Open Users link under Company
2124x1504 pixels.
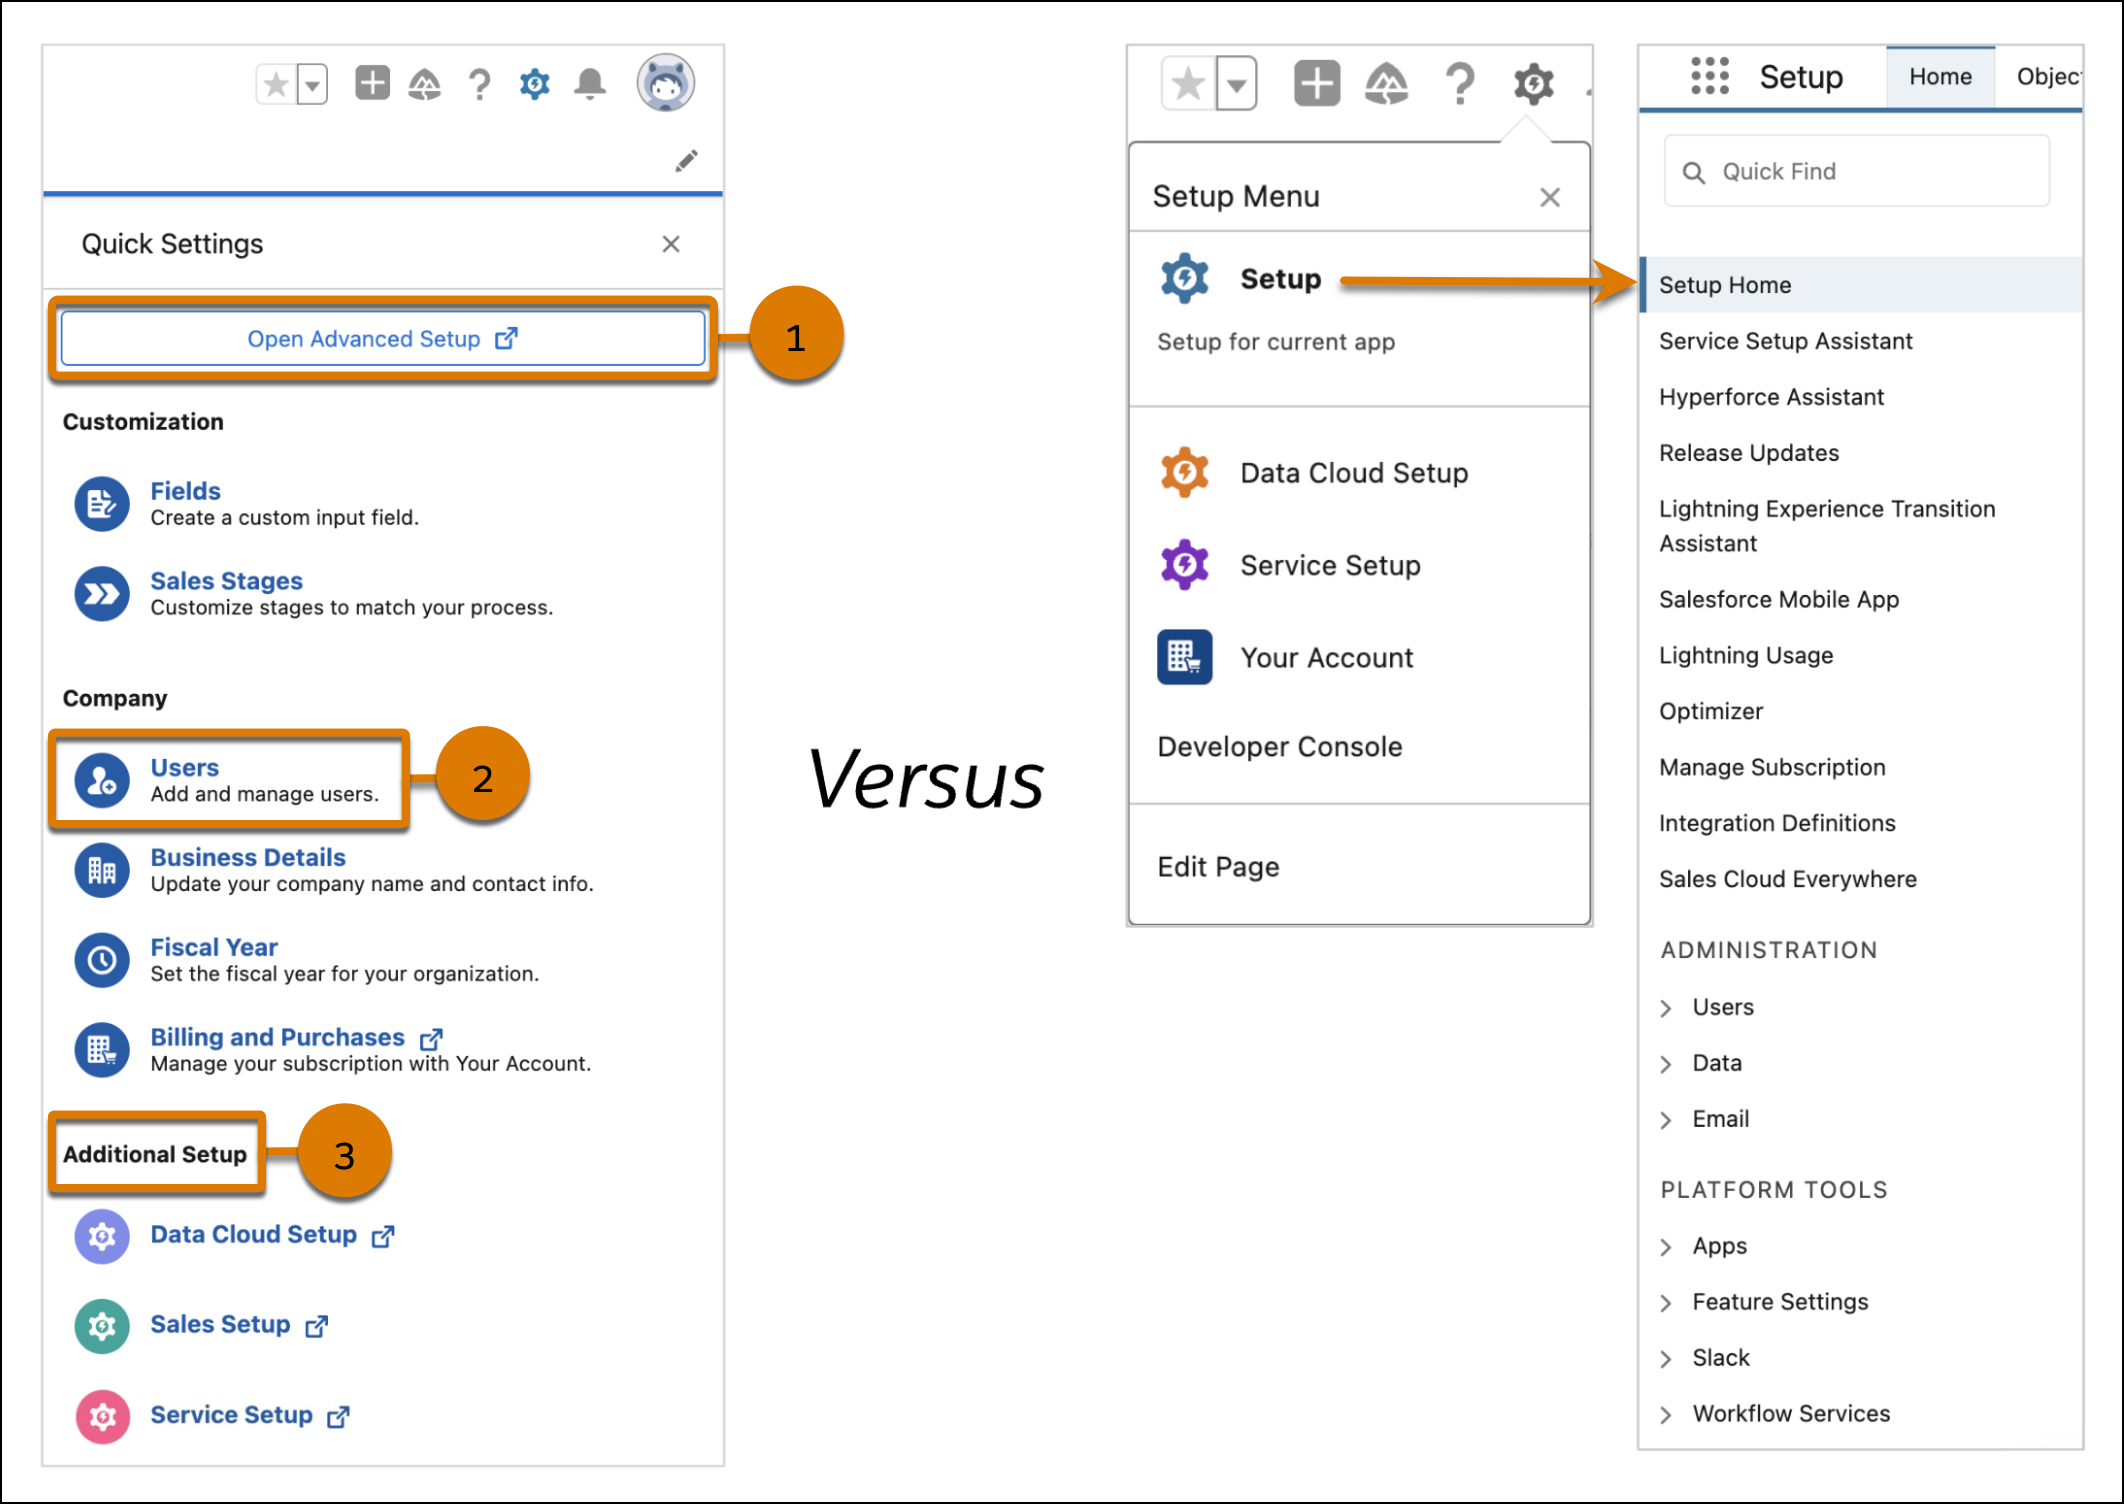click(184, 767)
